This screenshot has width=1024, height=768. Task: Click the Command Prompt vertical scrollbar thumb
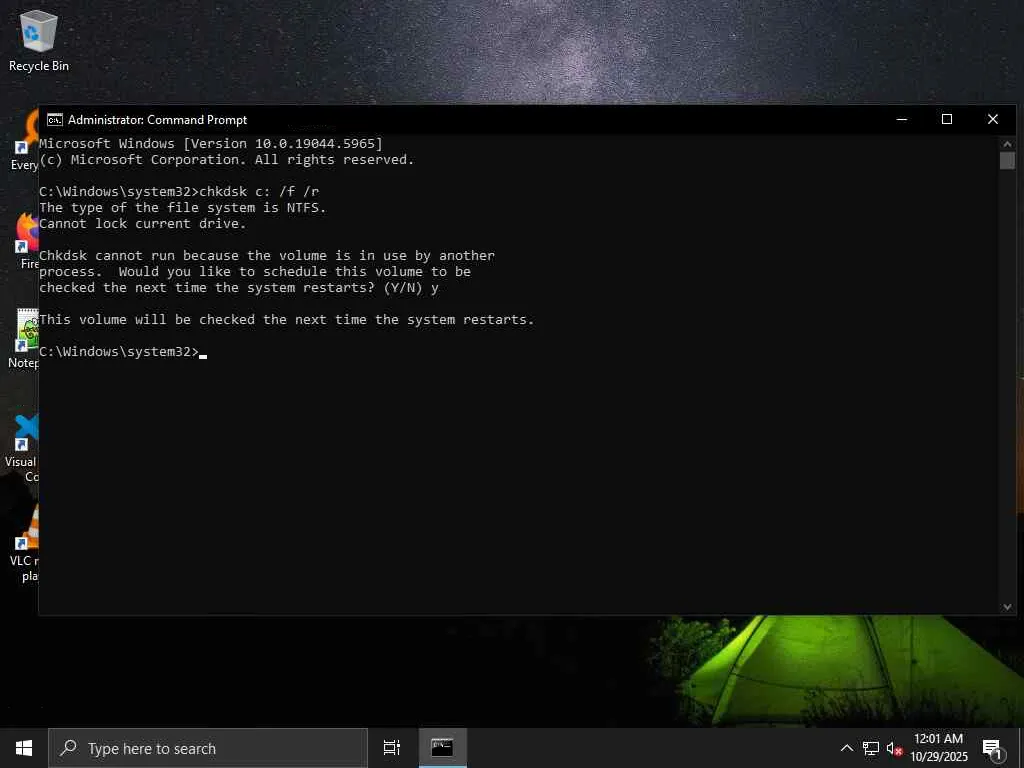pyautogui.click(x=1007, y=161)
